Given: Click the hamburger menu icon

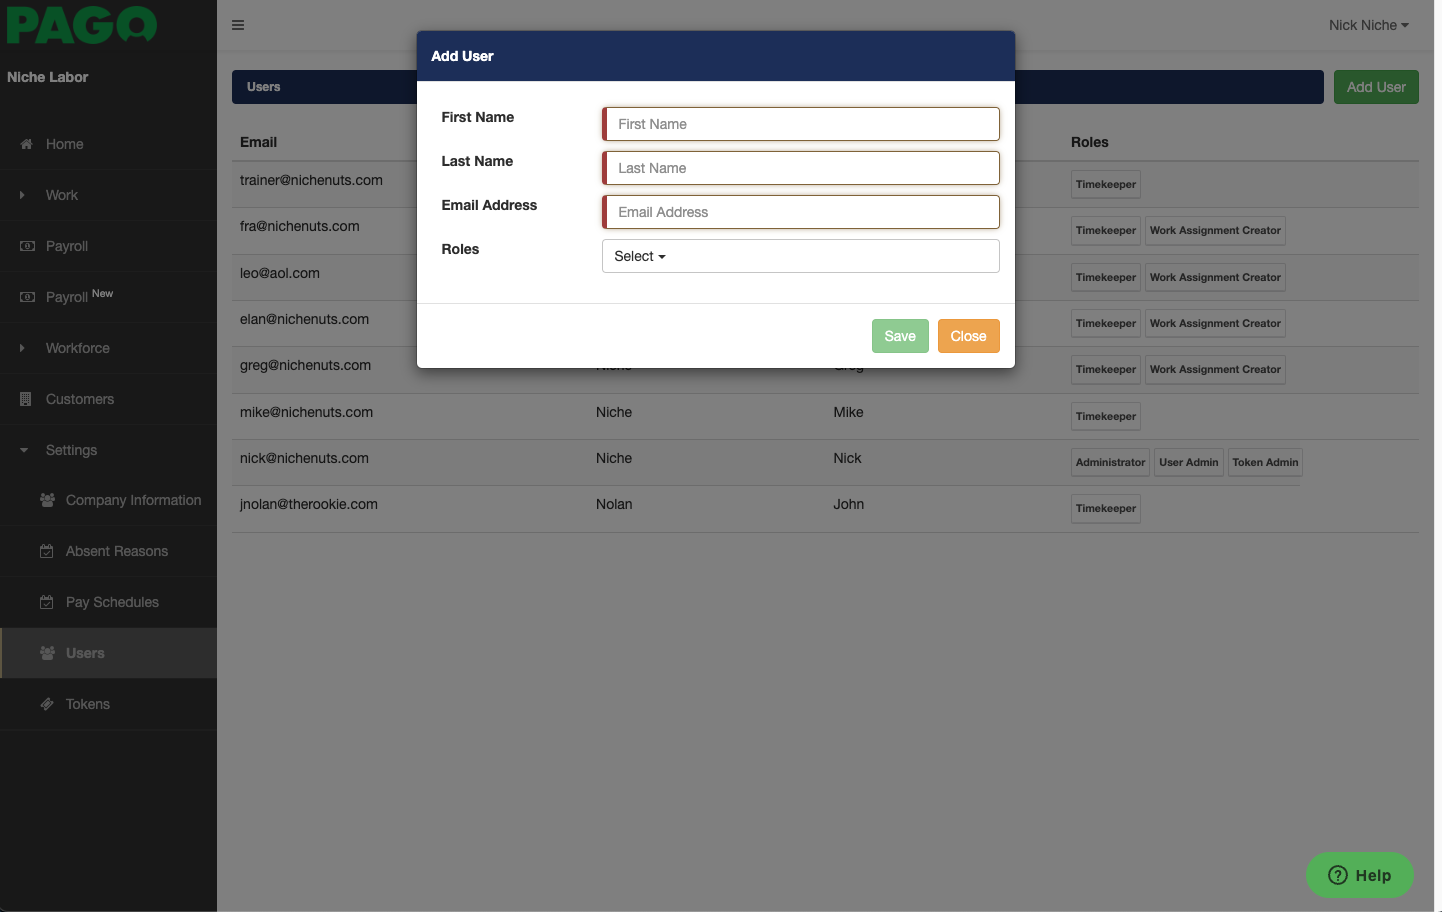Looking at the screenshot, I should coord(238,25).
